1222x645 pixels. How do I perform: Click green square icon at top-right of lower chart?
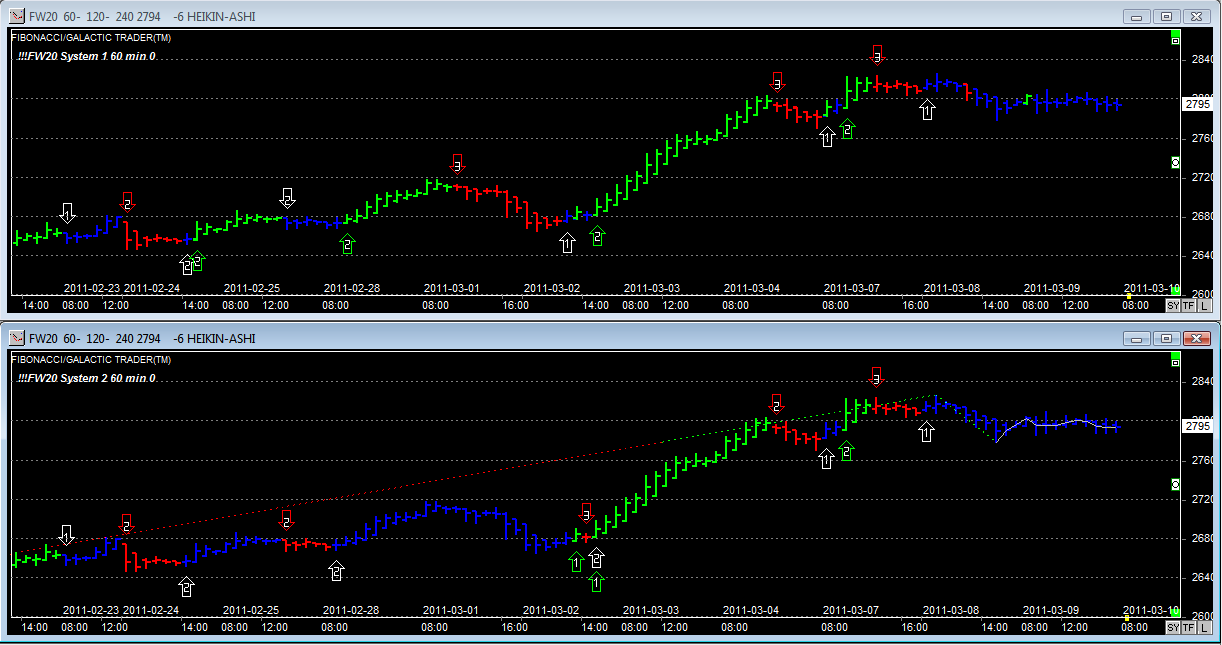point(1175,360)
